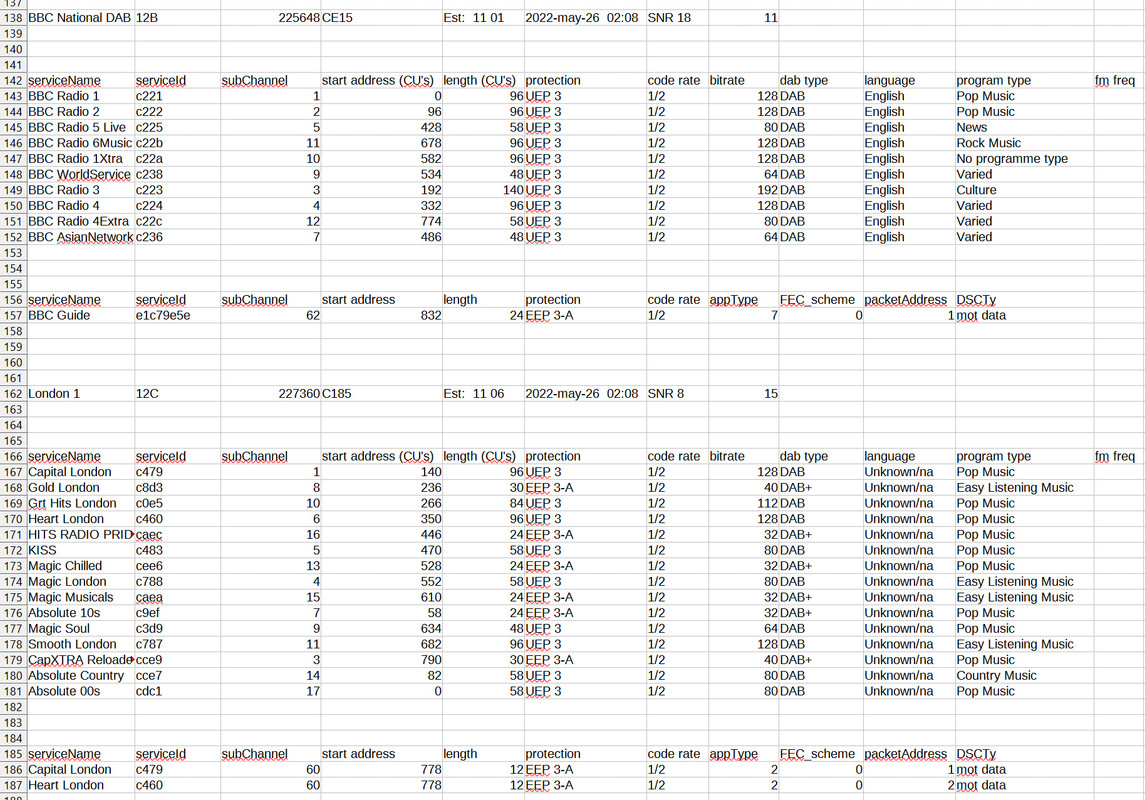The height and width of the screenshot is (800, 1145).
Task: Select the 'C185' cell
Action: point(381,394)
